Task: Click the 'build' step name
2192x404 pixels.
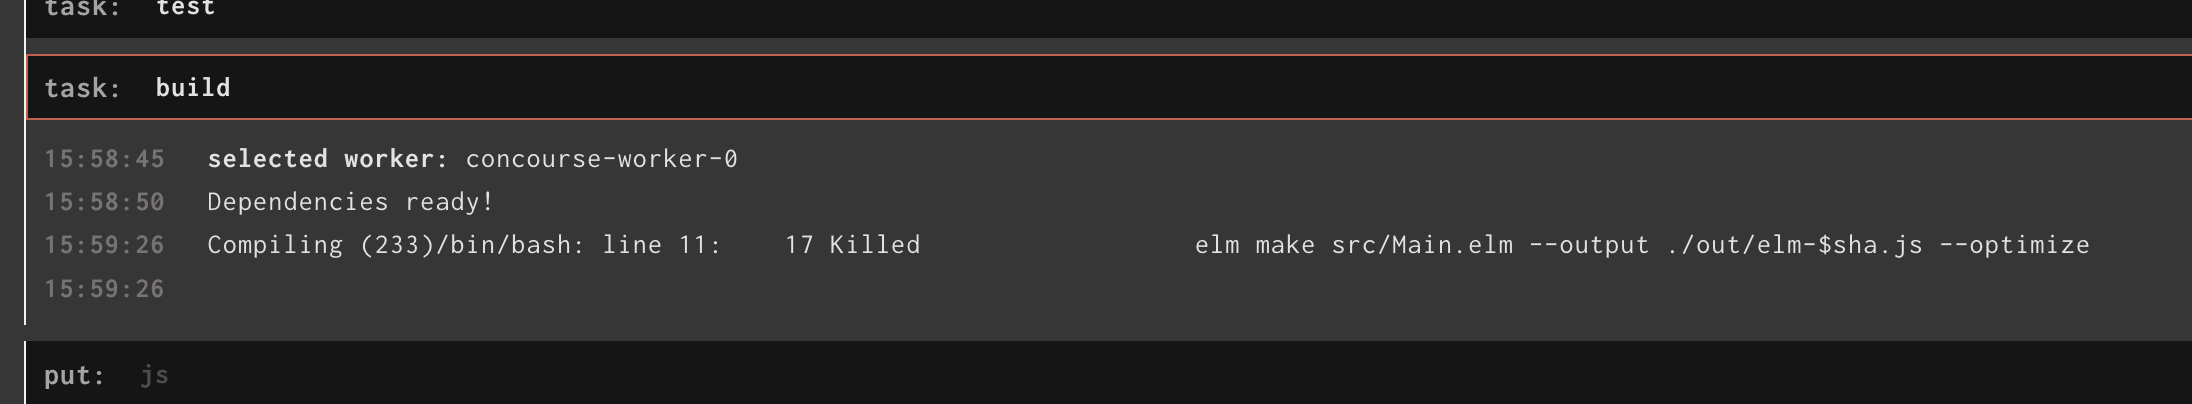Action: click(x=193, y=88)
